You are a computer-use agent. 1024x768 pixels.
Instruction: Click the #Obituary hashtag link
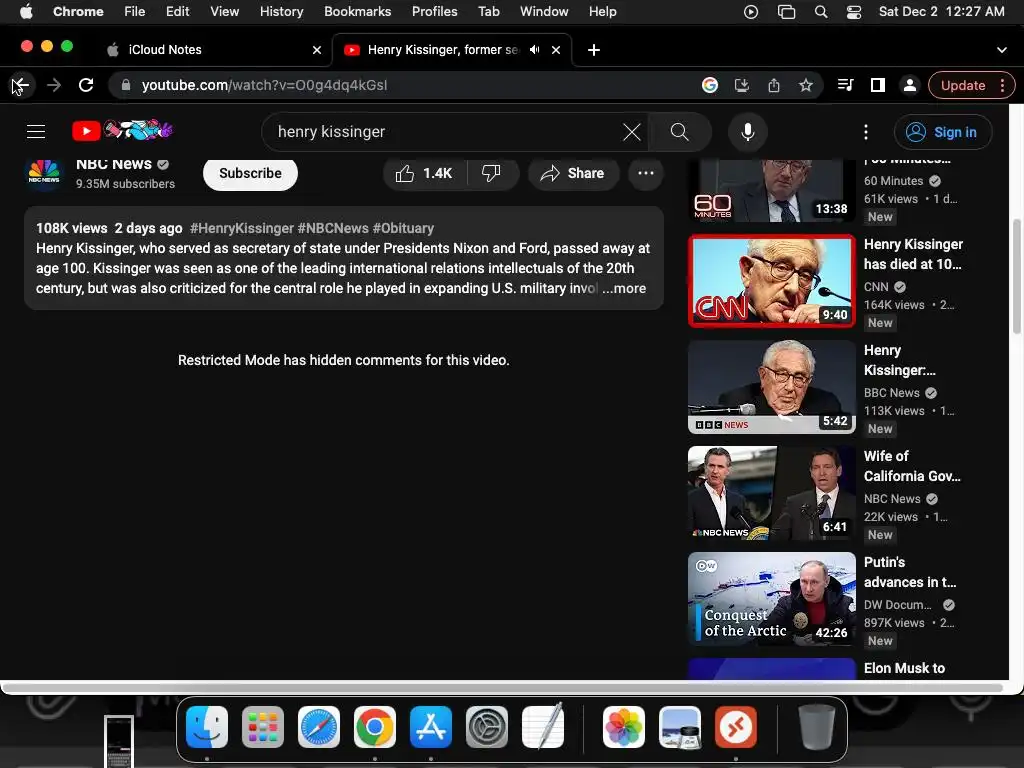click(403, 229)
